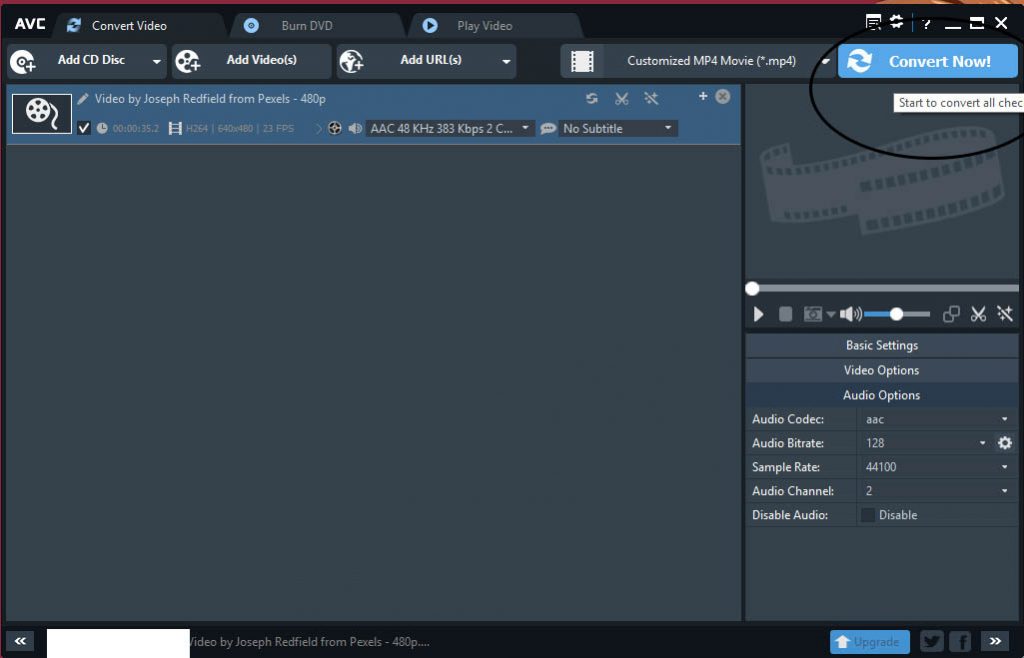Image resolution: width=1024 pixels, height=658 pixels.
Task: Open the Burn DVD tab
Action: [306, 25]
